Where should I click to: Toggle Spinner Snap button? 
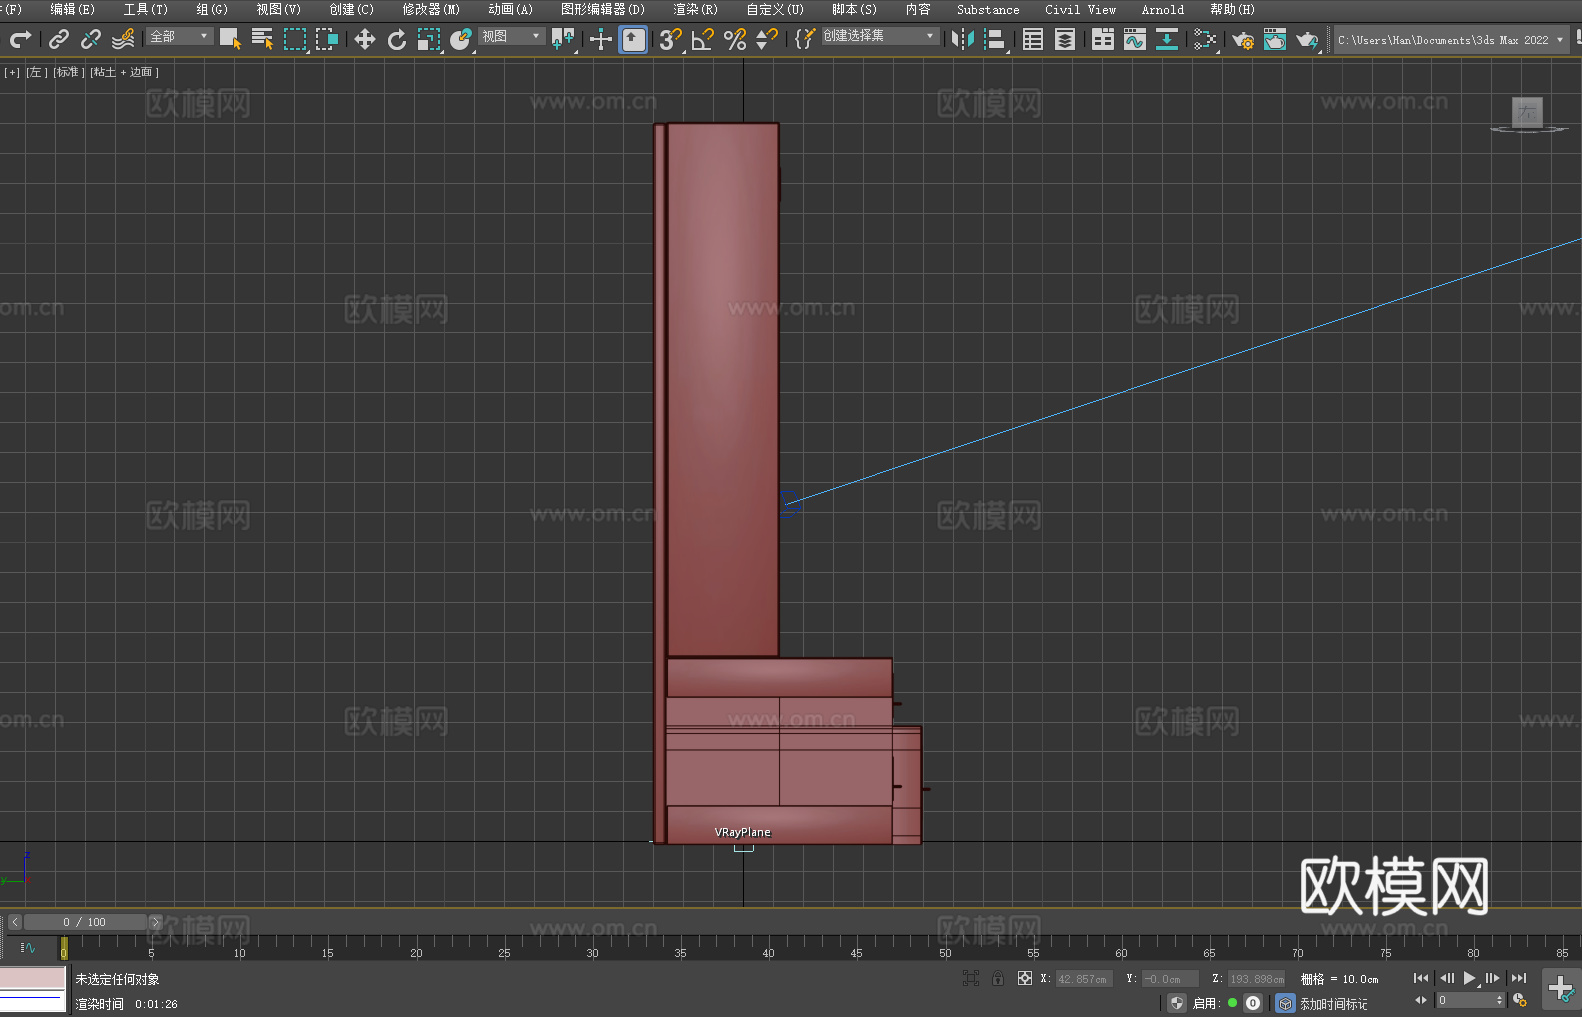click(767, 39)
